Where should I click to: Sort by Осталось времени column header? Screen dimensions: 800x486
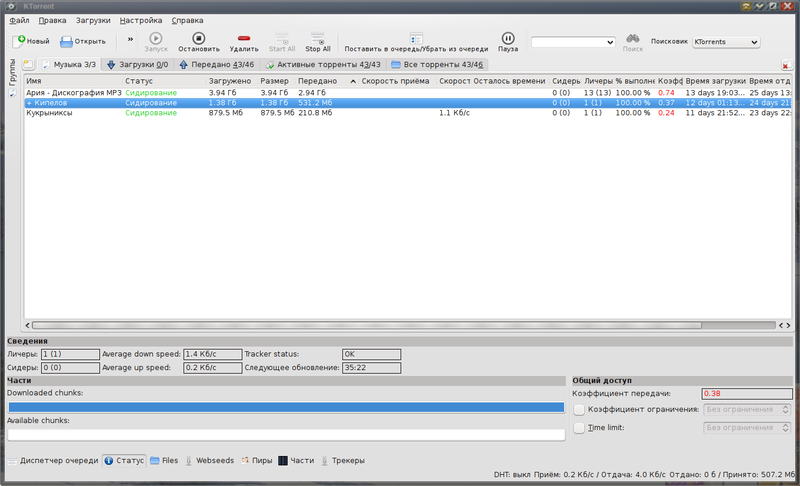pyautogui.click(x=509, y=81)
